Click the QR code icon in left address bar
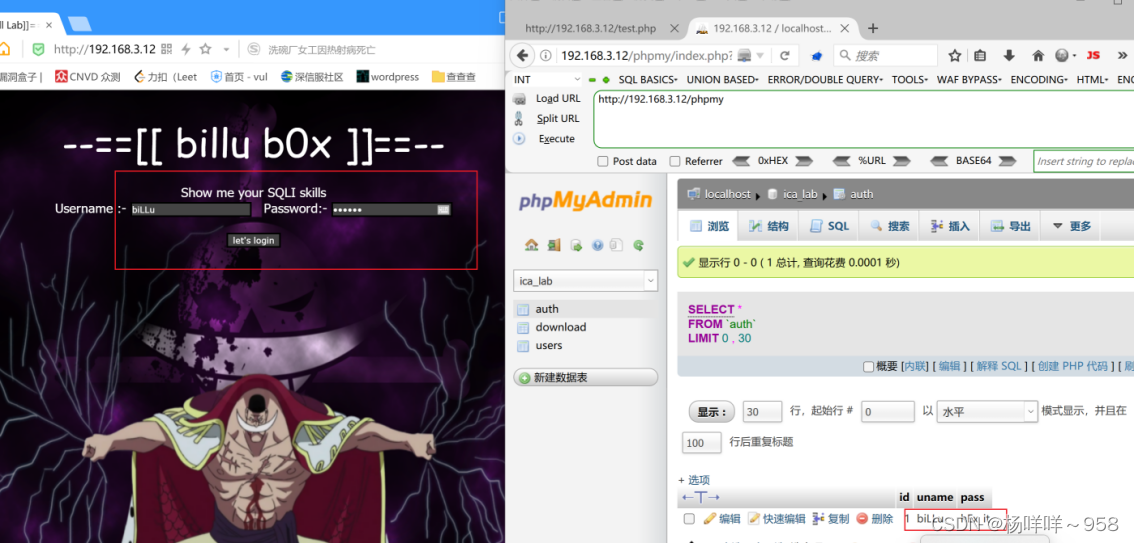The height and width of the screenshot is (543, 1134). point(166,49)
